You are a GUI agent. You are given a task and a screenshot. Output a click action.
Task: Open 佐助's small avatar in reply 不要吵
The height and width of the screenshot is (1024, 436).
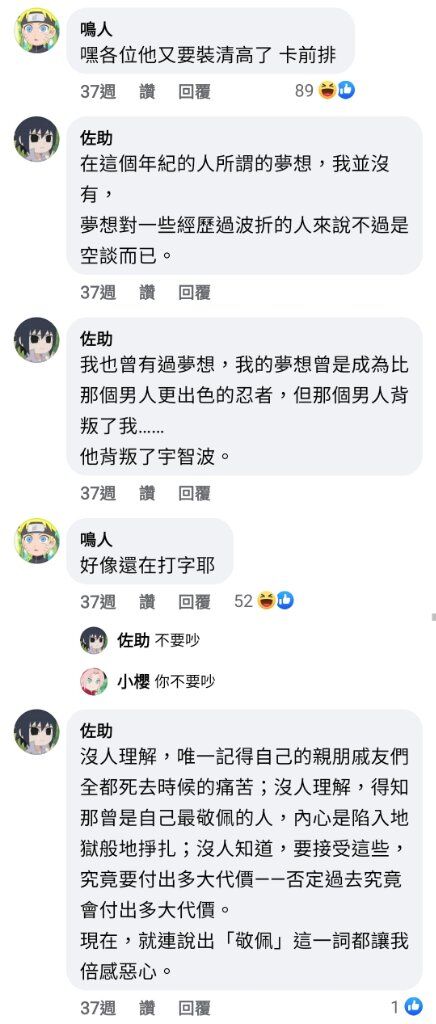click(x=93, y=641)
